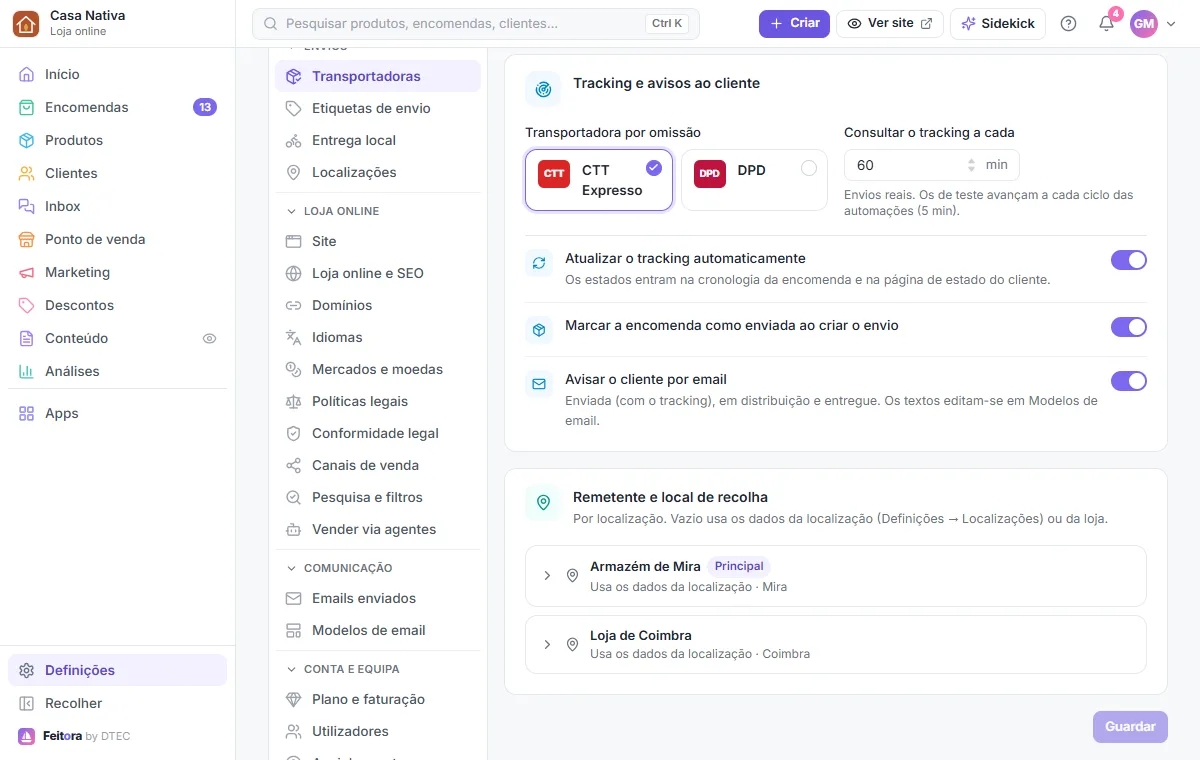Click the tracking interval stepper arrows

point(971,165)
